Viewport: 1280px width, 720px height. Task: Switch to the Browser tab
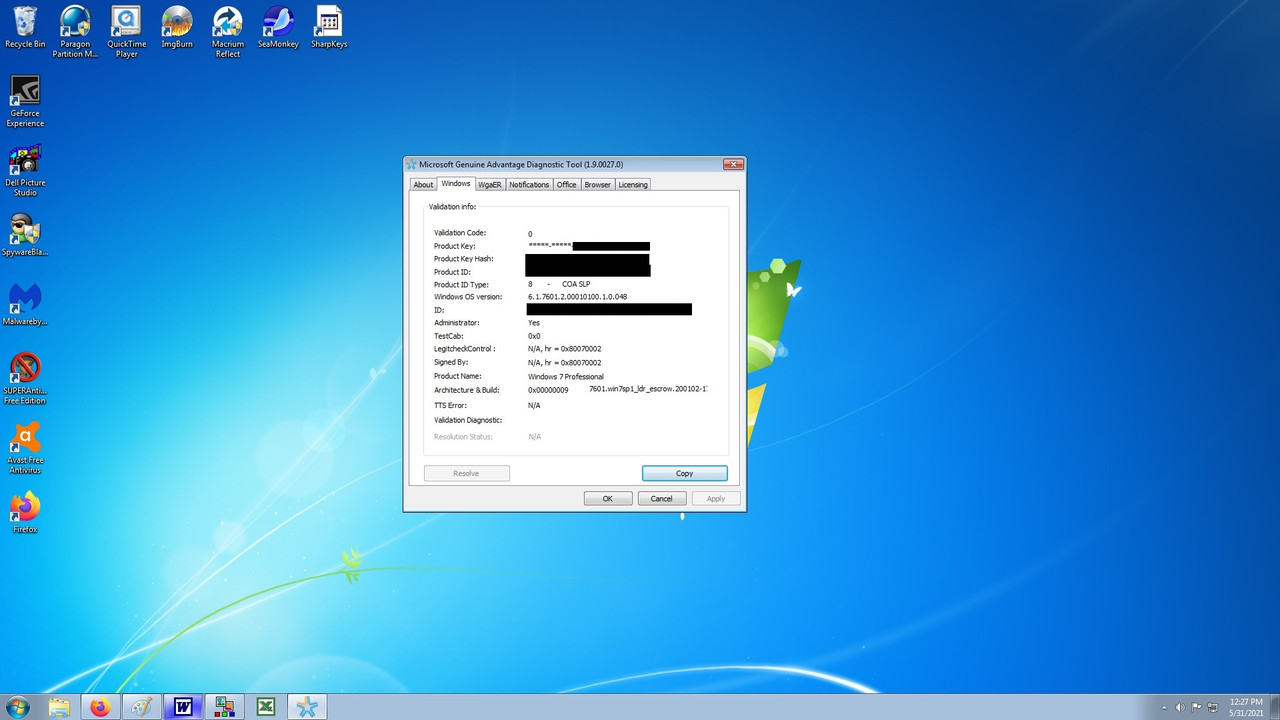click(598, 185)
